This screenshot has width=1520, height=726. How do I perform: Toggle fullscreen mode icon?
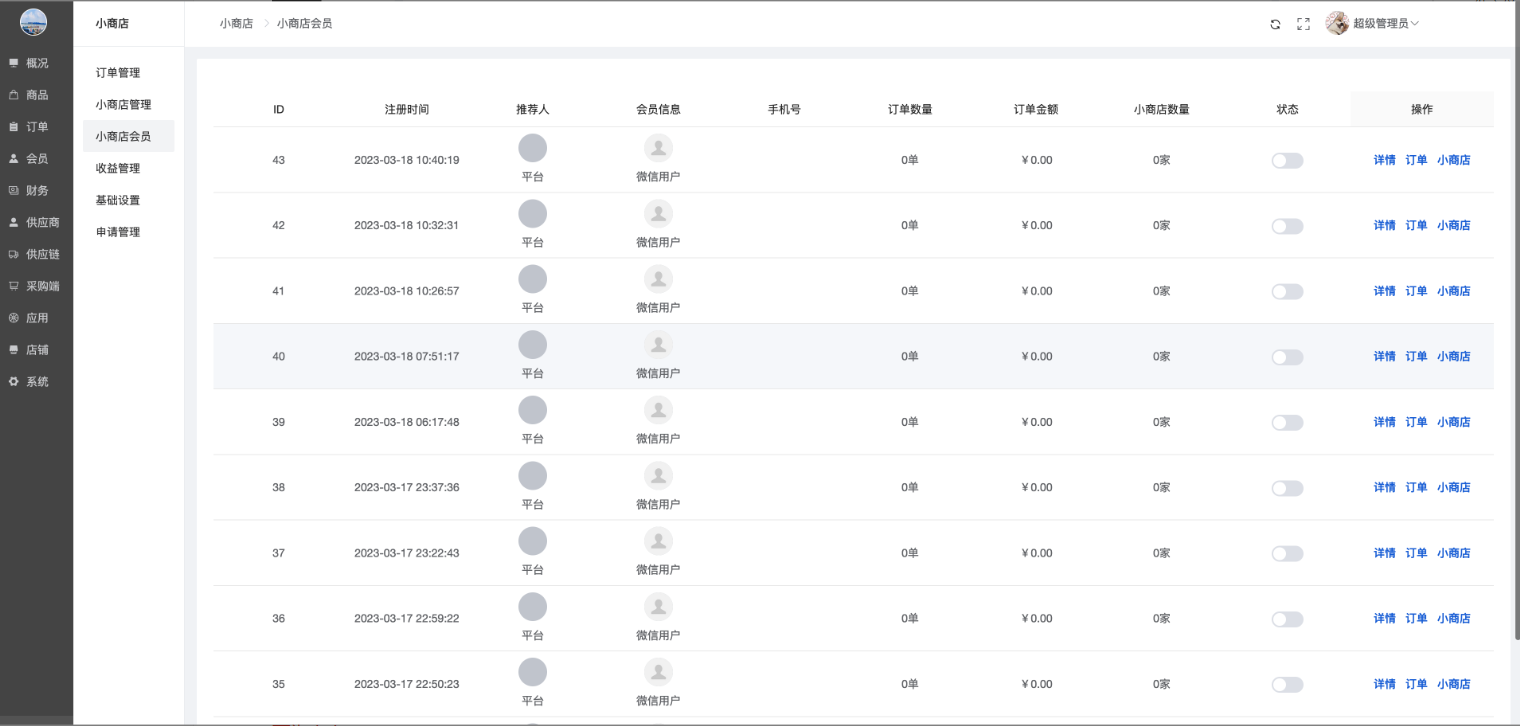[1303, 24]
